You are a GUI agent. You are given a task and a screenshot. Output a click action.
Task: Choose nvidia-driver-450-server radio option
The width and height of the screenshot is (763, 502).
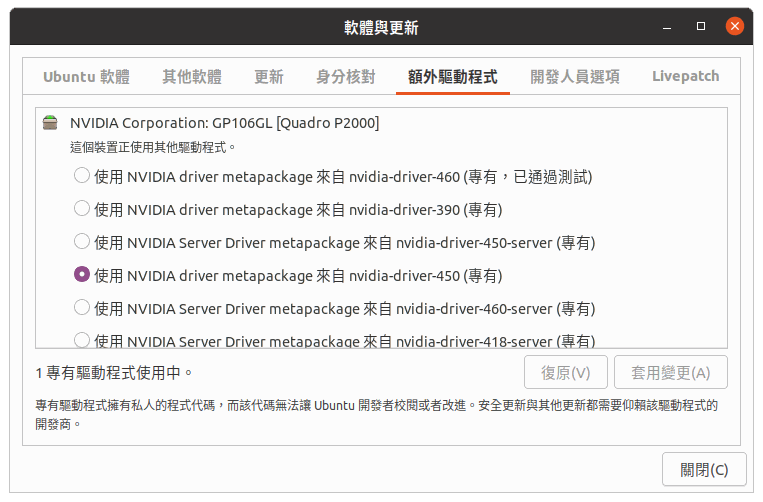pyautogui.click(x=82, y=242)
